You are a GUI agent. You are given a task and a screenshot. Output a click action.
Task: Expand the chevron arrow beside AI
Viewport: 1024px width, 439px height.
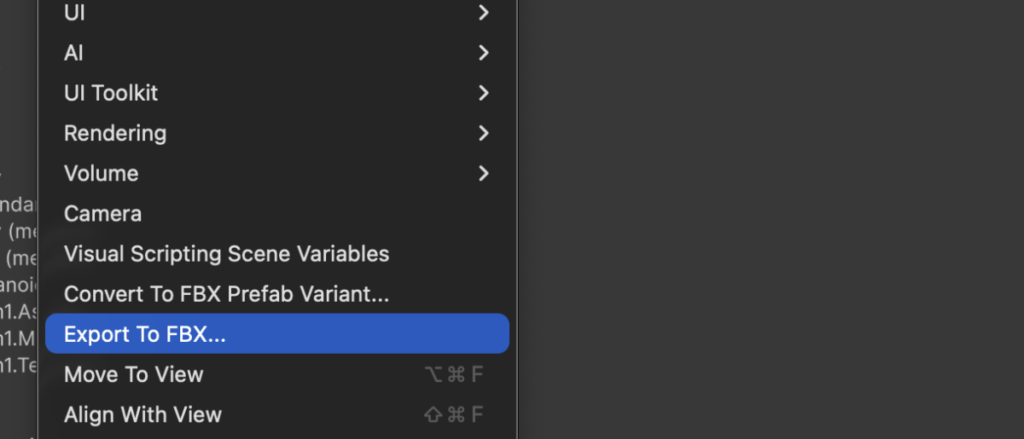click(x=484, y=53)
